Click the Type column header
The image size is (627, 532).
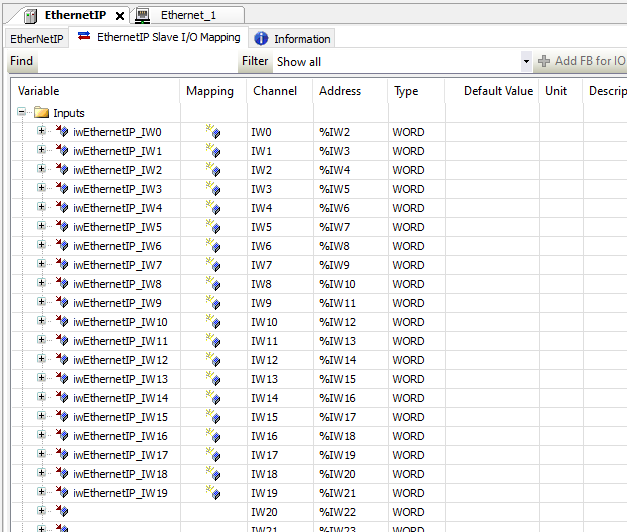(416, 91)
